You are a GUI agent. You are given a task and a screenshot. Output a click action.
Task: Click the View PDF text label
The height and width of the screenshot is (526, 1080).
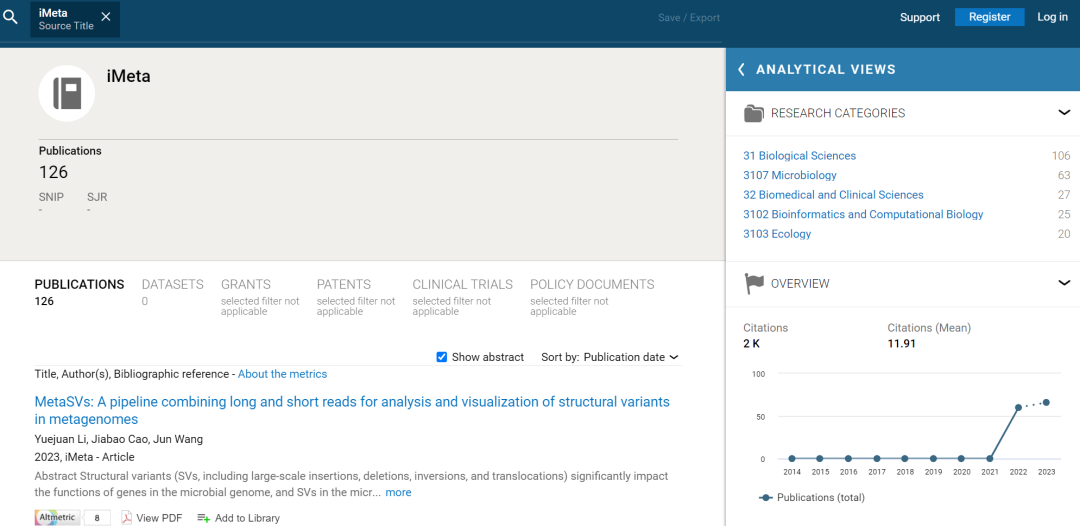pyautogui.click(x=159, y=518)
